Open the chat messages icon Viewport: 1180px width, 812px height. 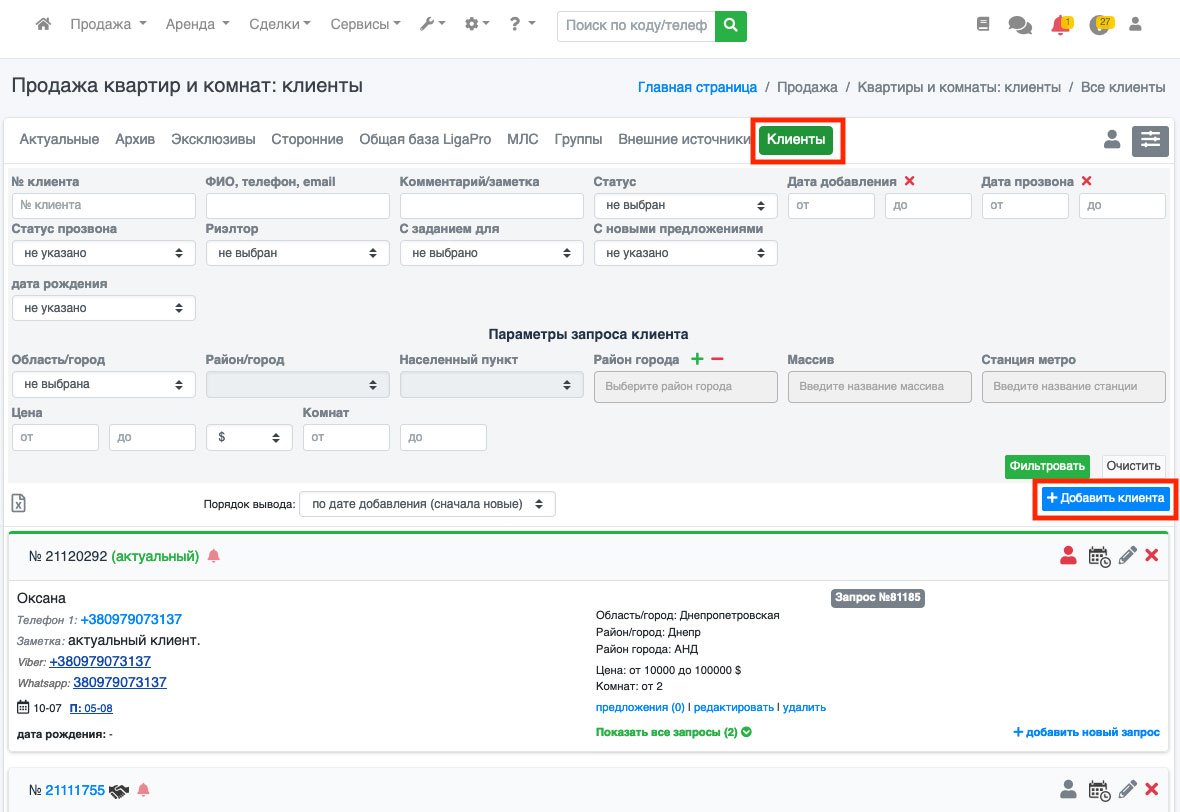1020,25
